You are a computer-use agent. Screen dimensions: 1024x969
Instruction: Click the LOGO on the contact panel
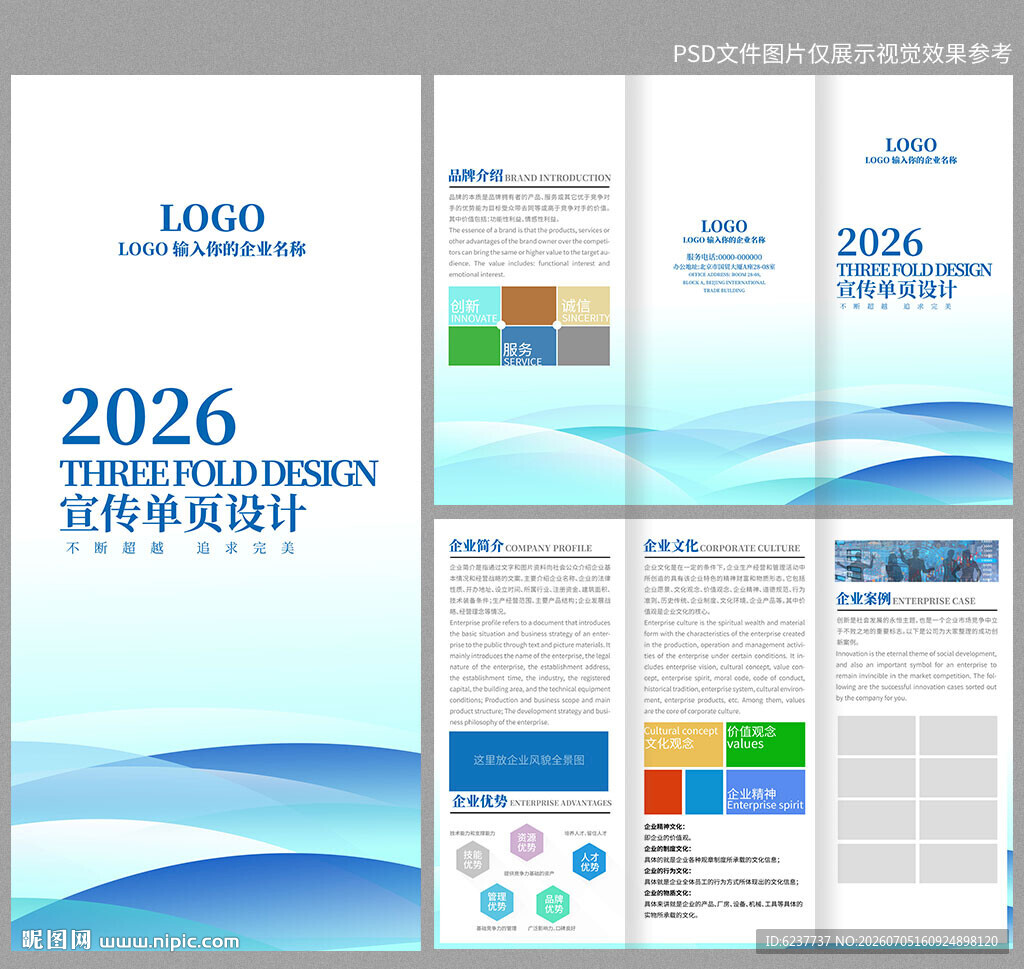point(724,226)
